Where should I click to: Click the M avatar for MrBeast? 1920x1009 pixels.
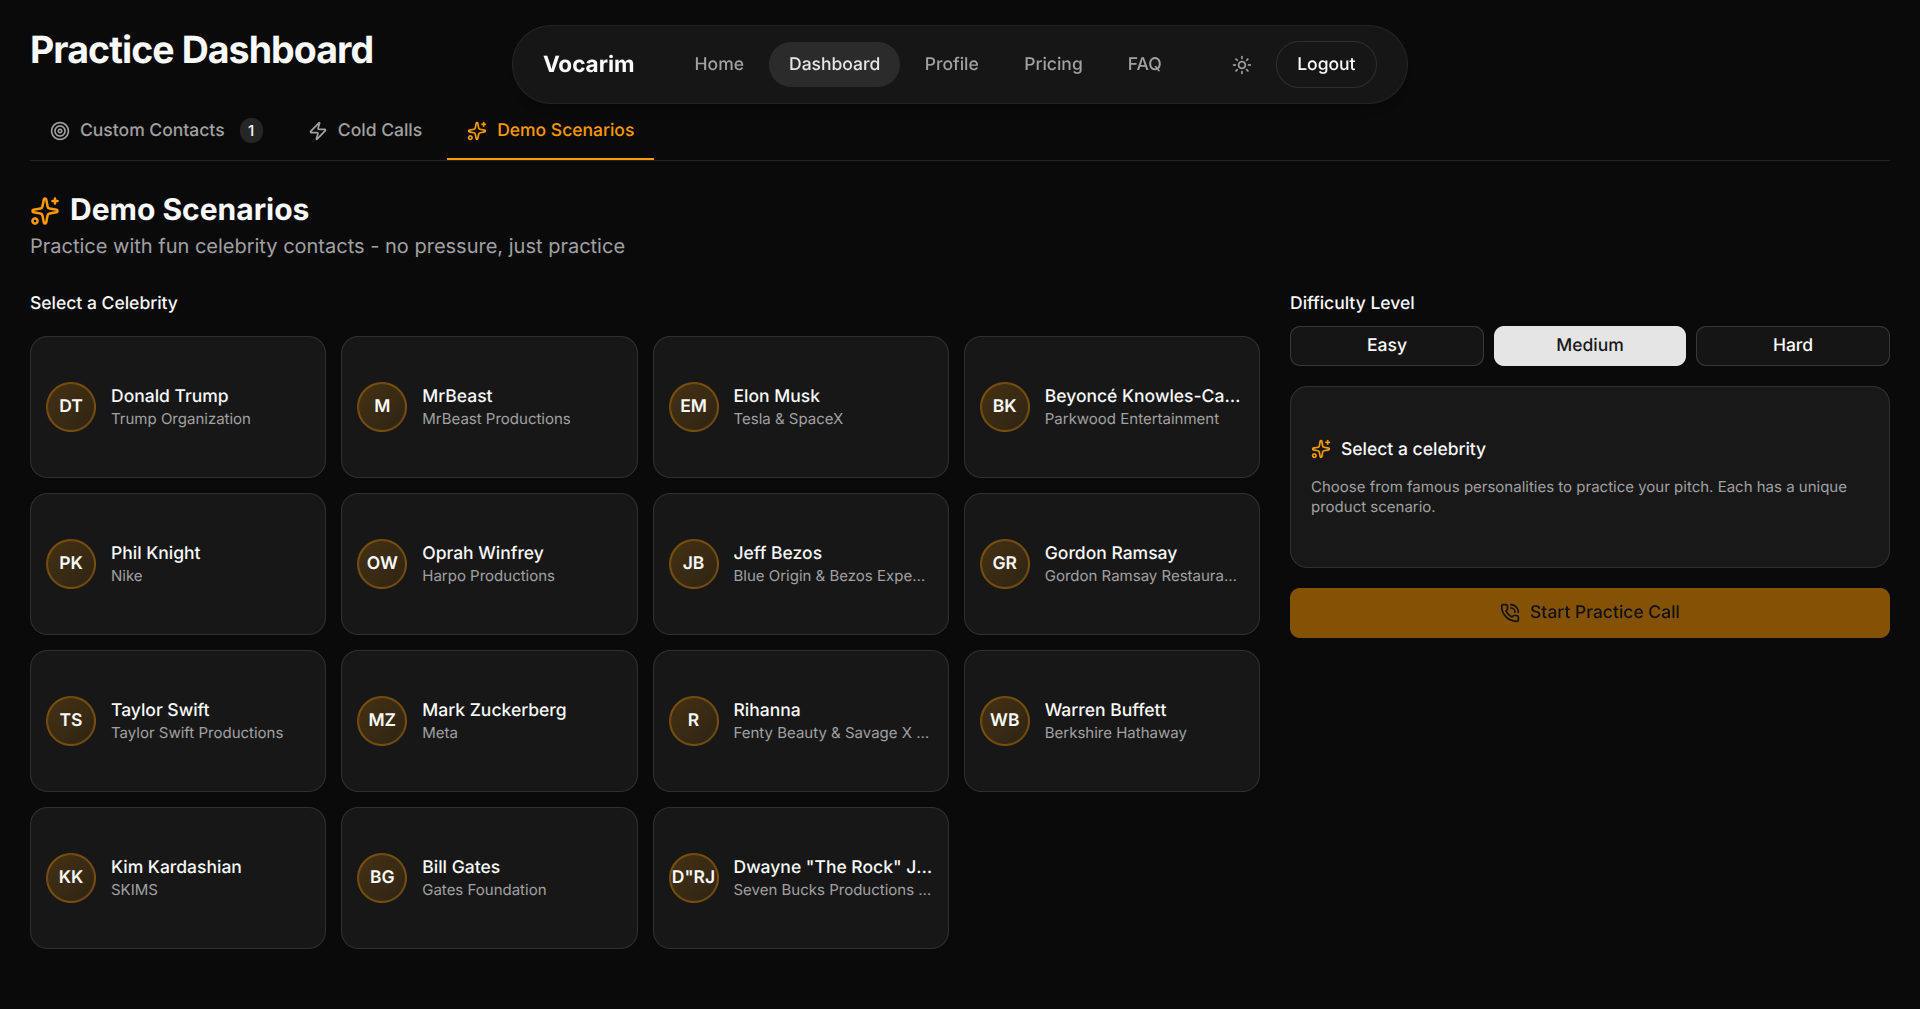tap(382, 406)
